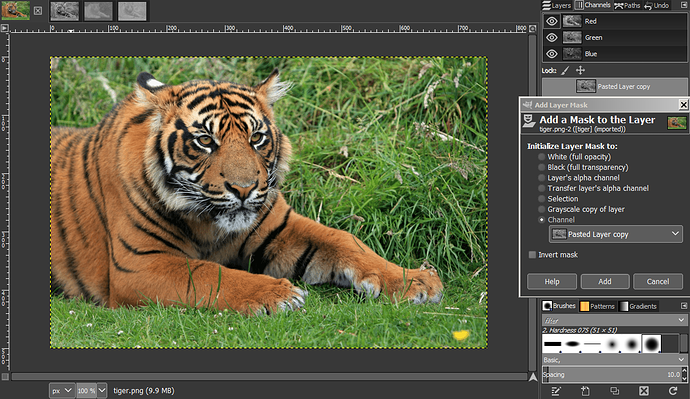Create a new brush with paper icon

[x=585, y=391]
